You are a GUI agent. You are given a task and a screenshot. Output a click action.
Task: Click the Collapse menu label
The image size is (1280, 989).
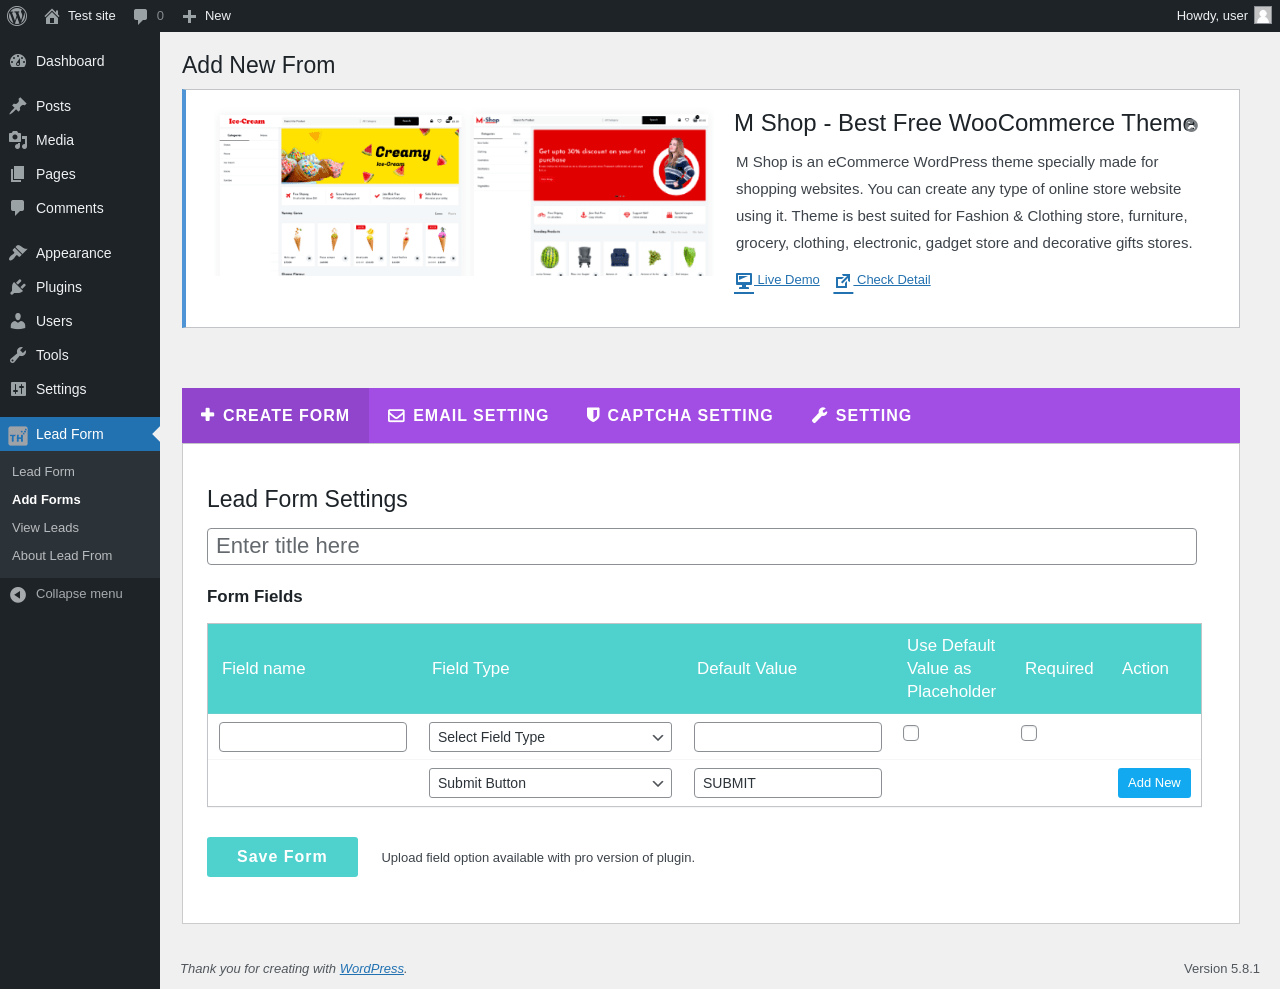pyautogui.click(x=79, y=594)
